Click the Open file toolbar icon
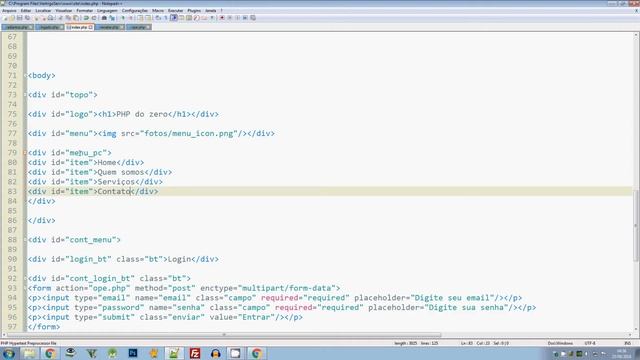Image resolution: width=640 pixels, height=360 pixels. click(12, 18)
